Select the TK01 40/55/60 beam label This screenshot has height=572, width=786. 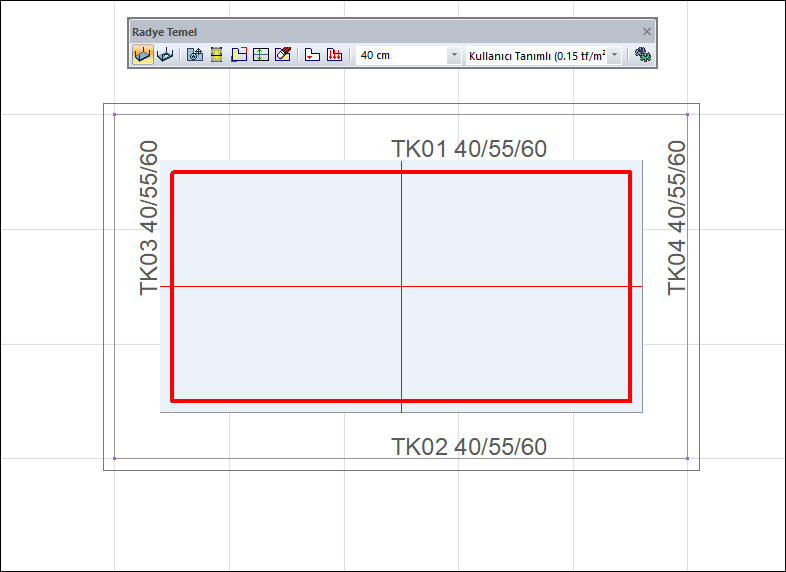(x=469, y=149)
